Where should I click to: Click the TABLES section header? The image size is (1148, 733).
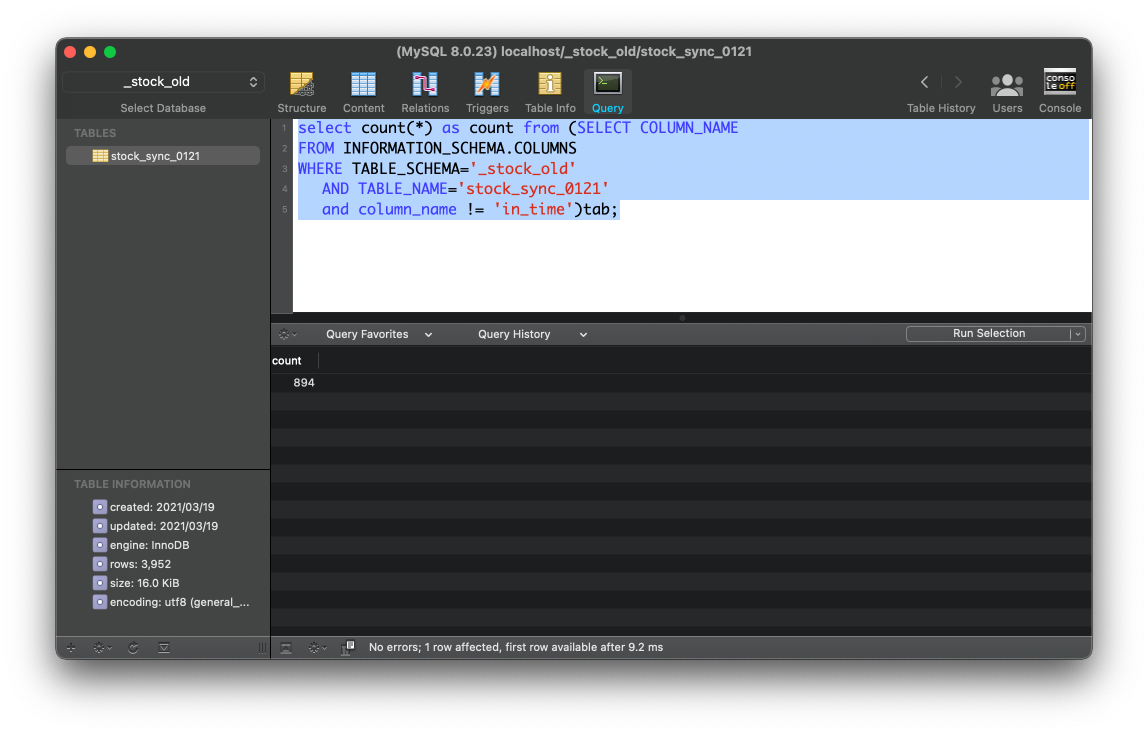94,133
